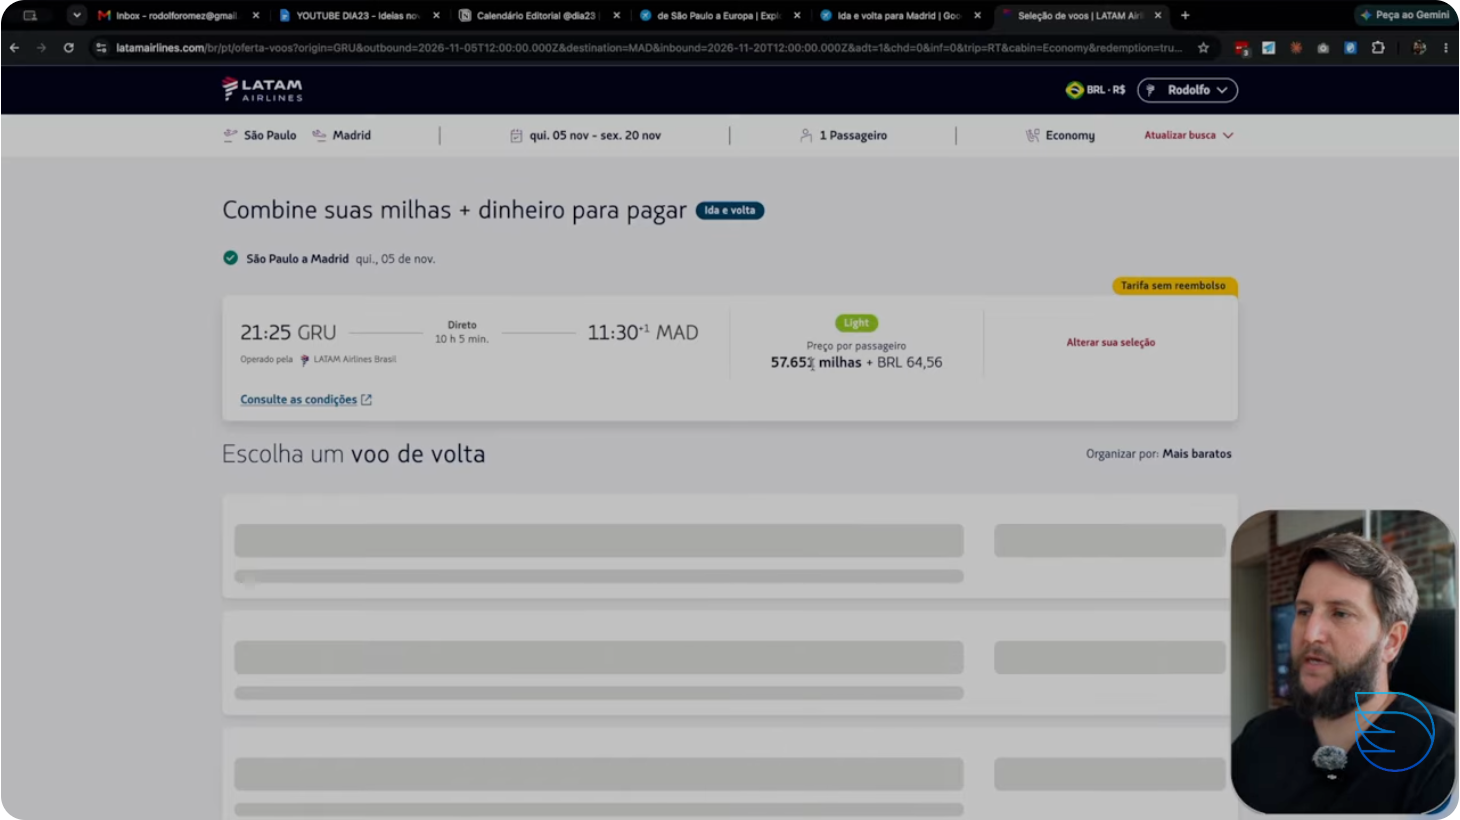
Task: Switch to the Ida e volta para Madrid tab
Action: click(889, 15)
